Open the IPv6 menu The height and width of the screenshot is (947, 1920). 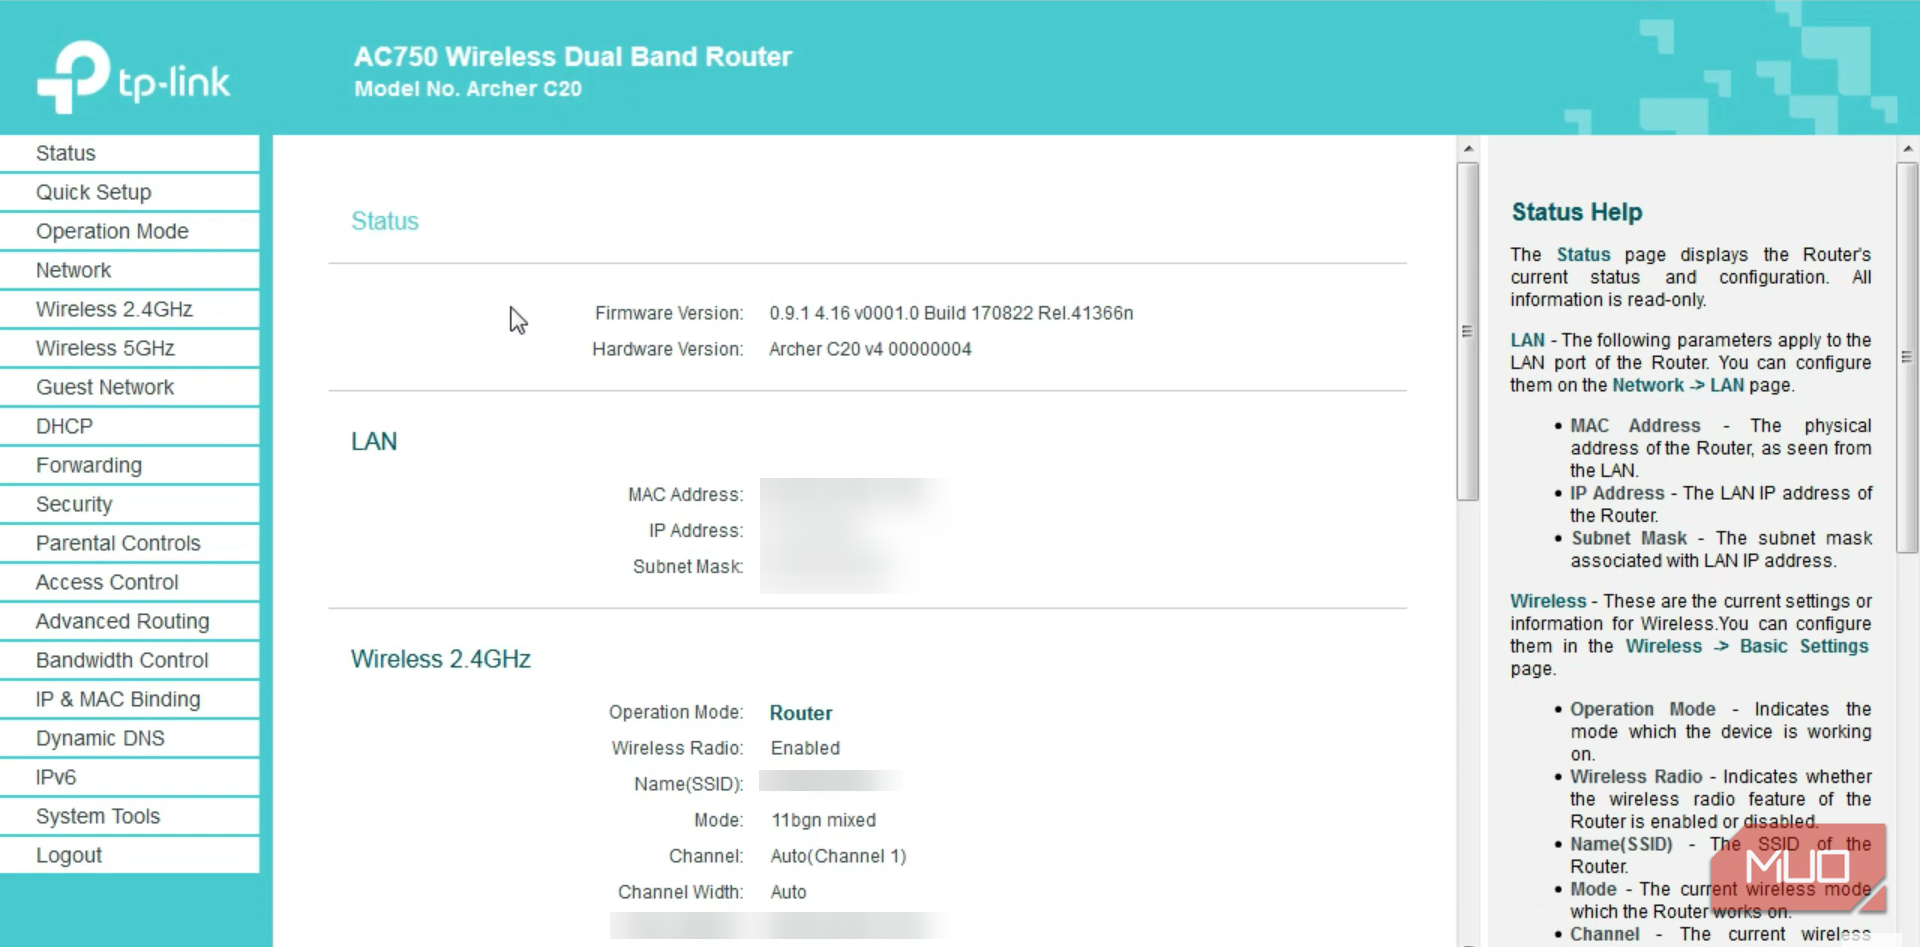tap(130, 777)
